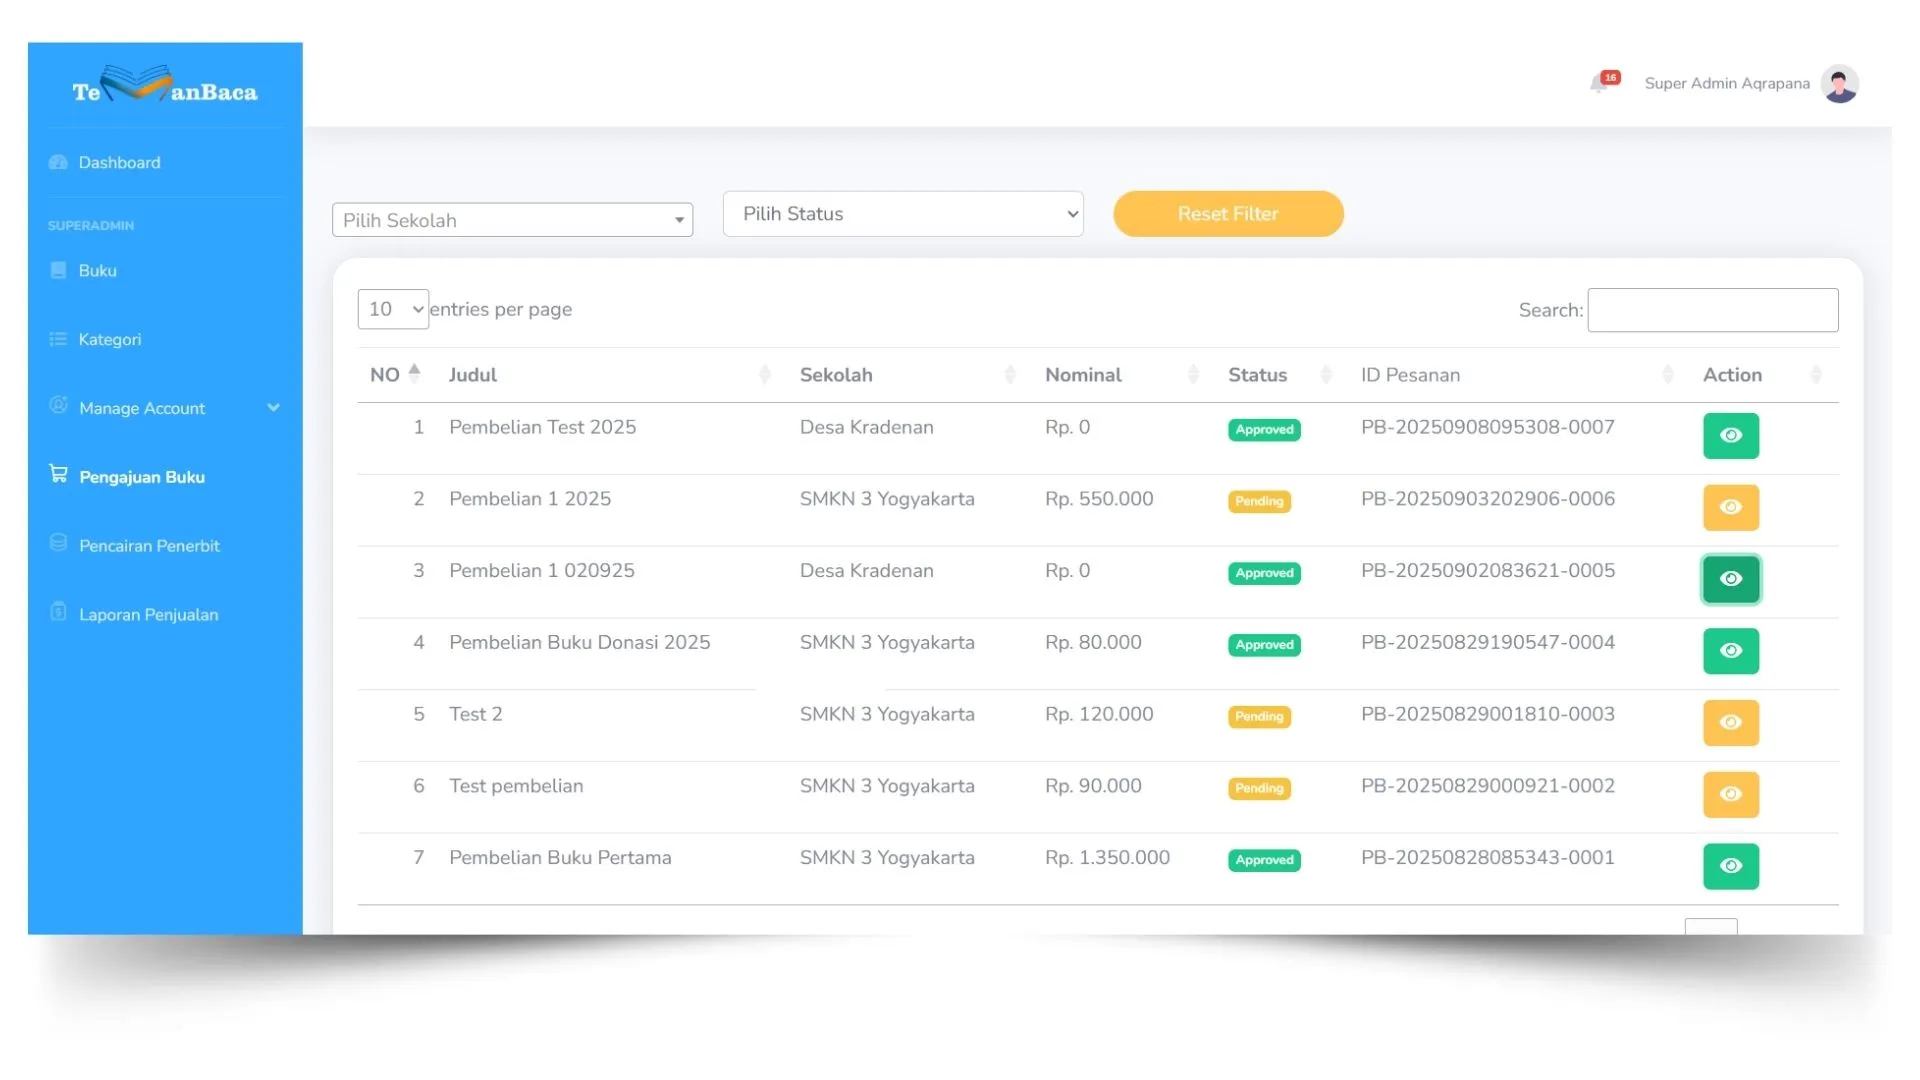
Task: Sort table by Nominal column
Action: pos(1084,375)
